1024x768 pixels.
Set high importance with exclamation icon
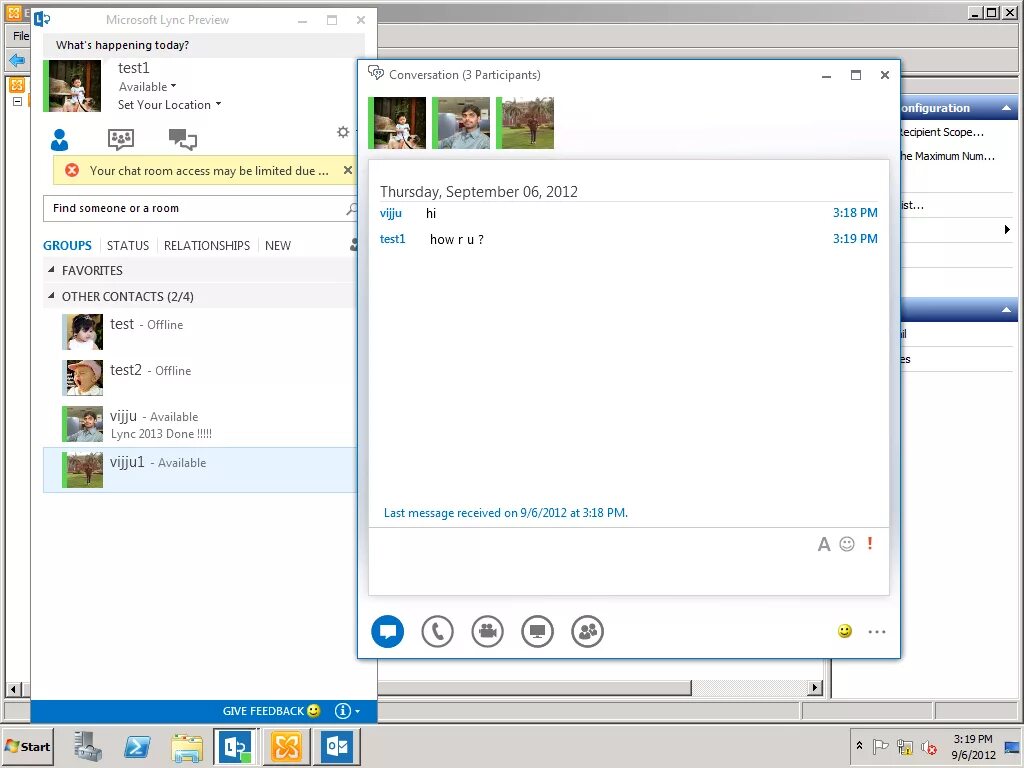[x=870, y=543]
